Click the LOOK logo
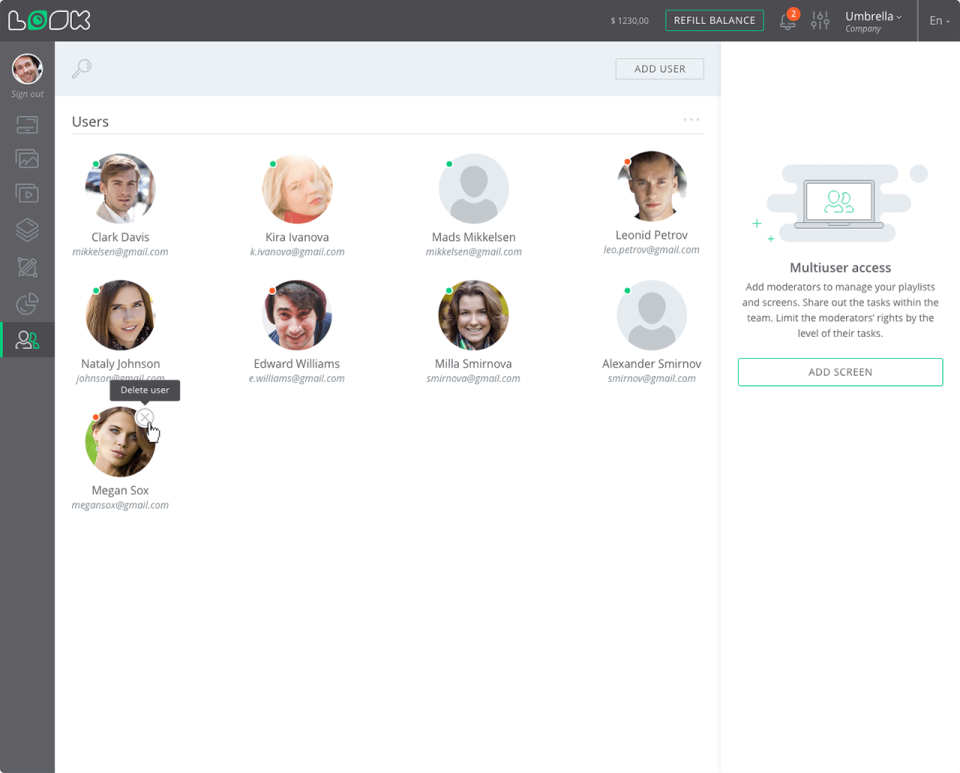Image resolution: width=960 pixels, height=773 pixels. coord(49,20)
